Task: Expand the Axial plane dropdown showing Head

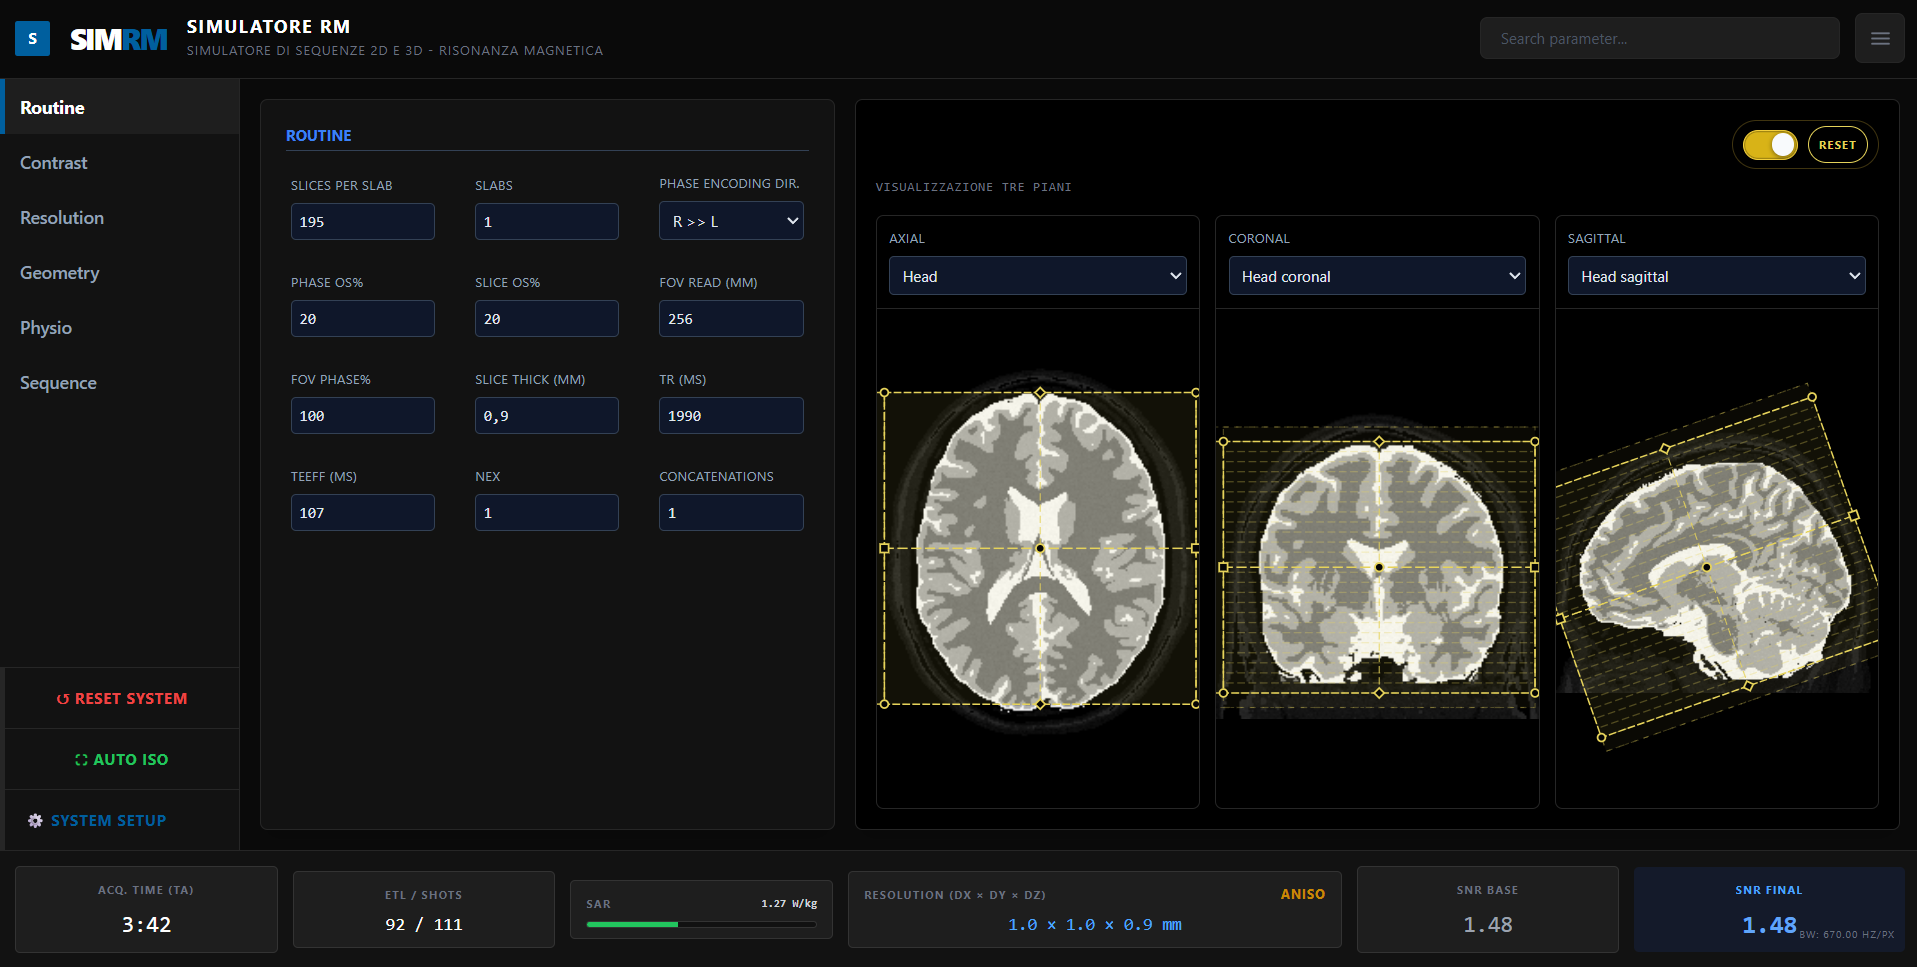Action: (1038, 276)
